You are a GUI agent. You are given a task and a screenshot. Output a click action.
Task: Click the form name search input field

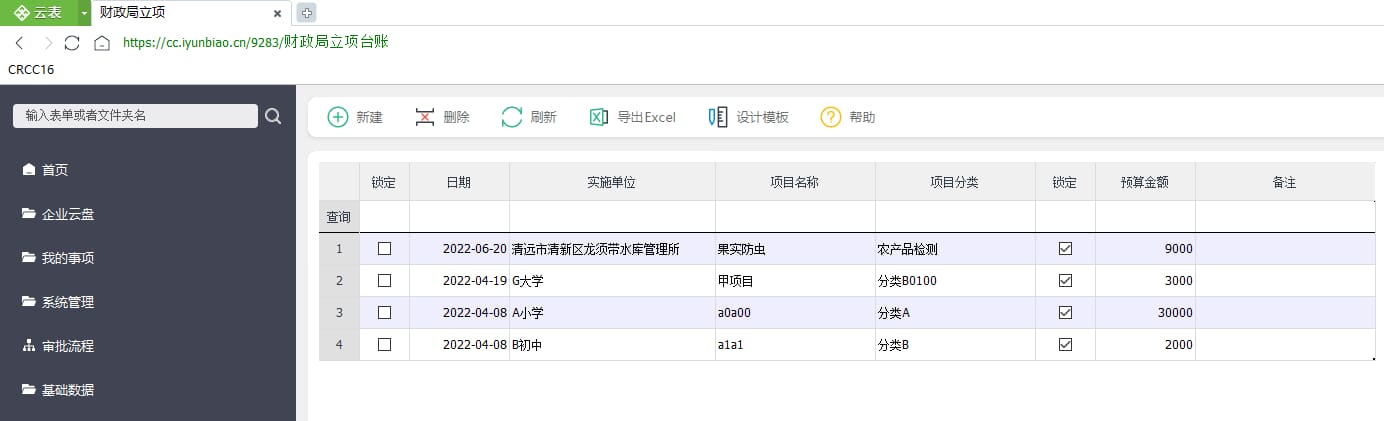135,116
